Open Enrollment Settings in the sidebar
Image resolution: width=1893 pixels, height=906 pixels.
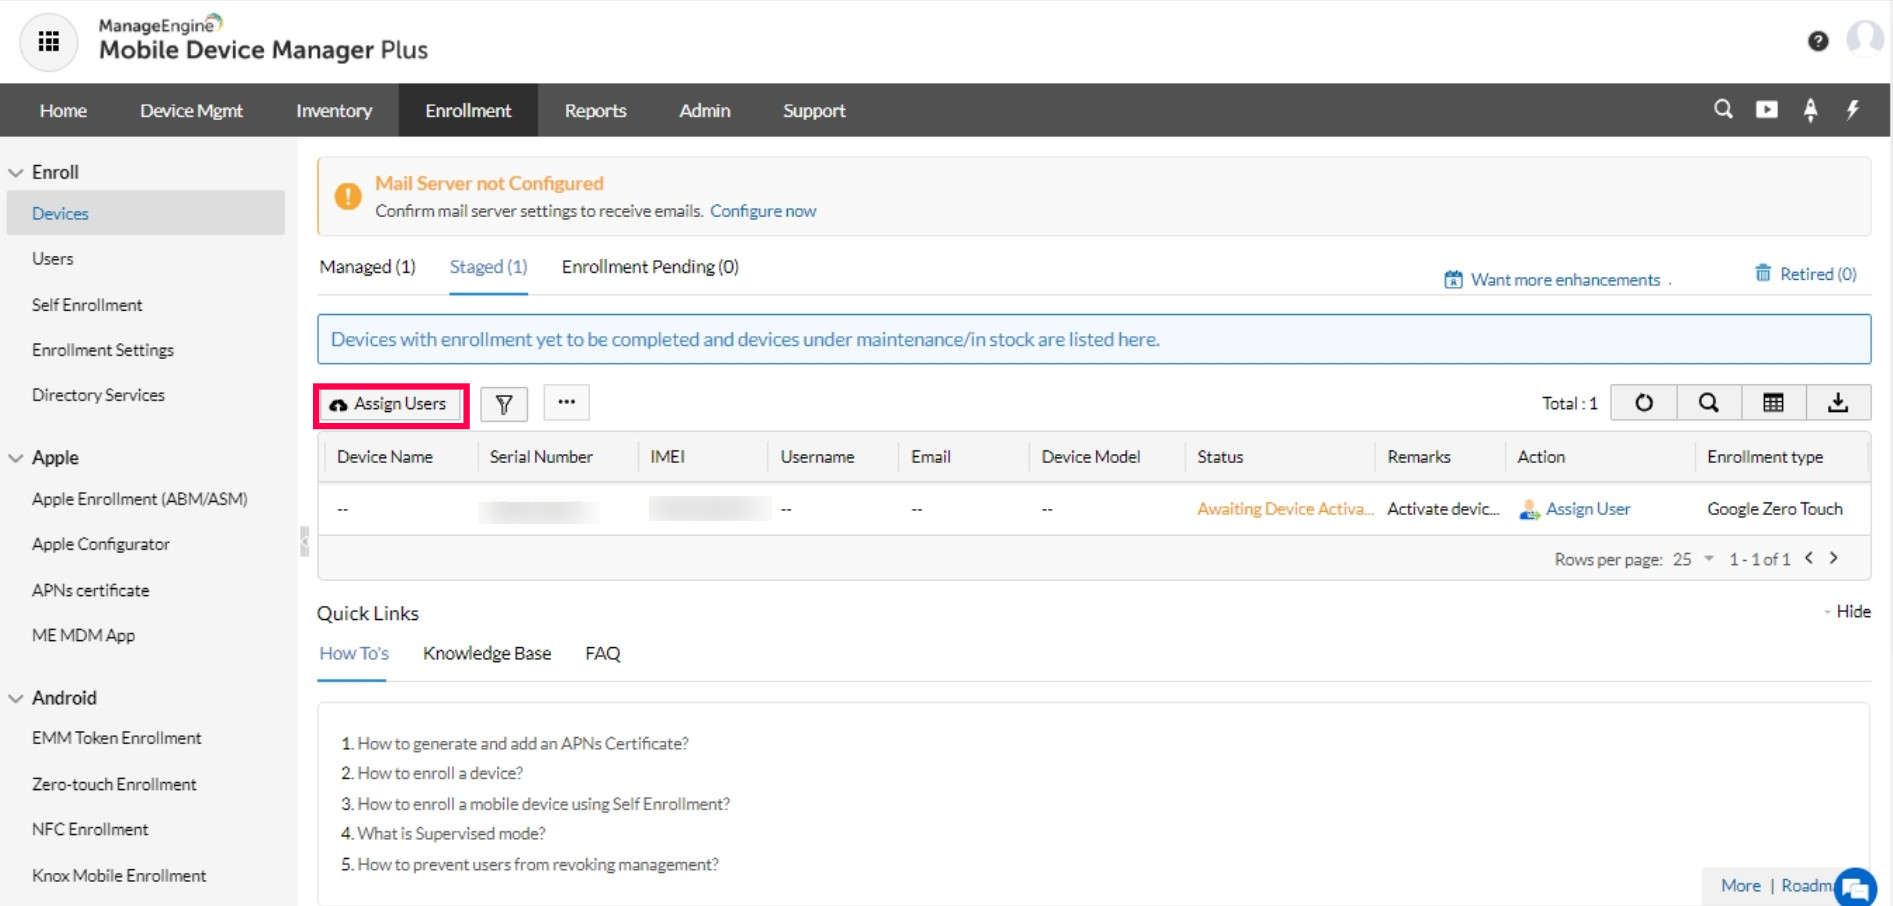coord(103,350)
